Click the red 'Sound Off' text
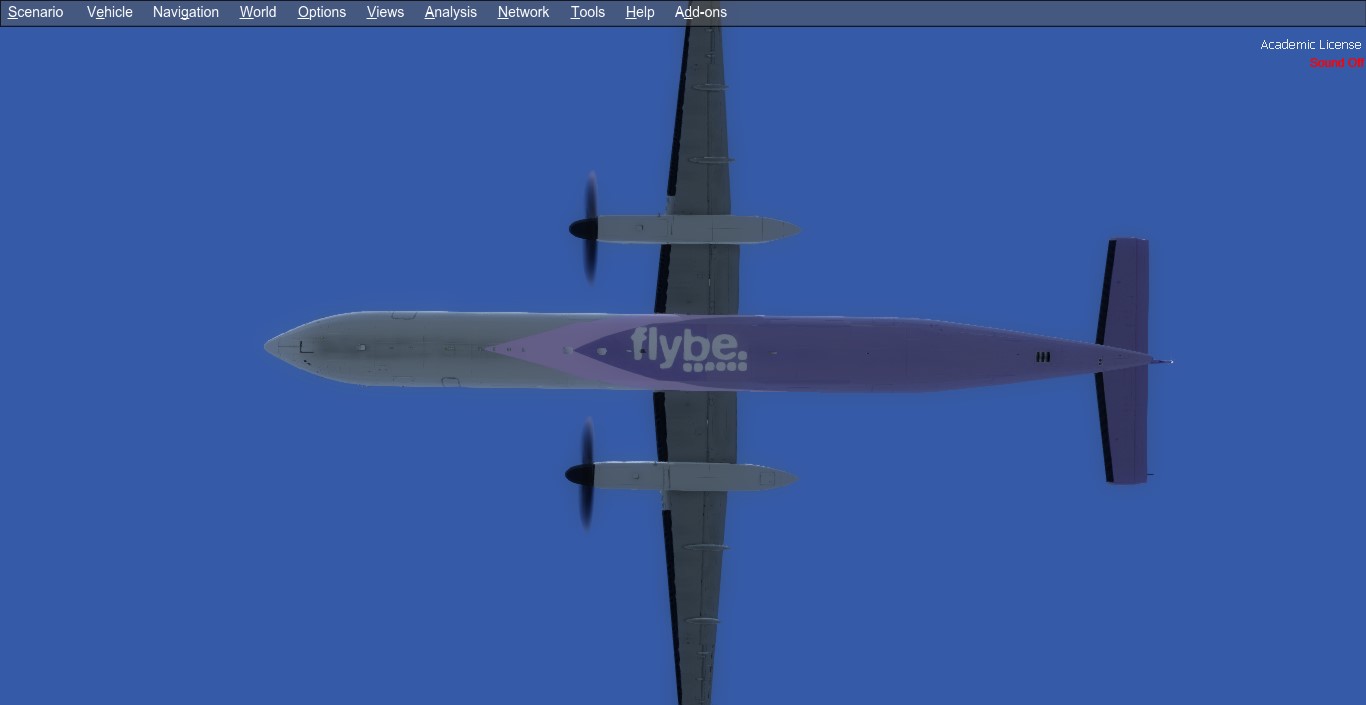The image size is (1366, 705). [1336, 62]
